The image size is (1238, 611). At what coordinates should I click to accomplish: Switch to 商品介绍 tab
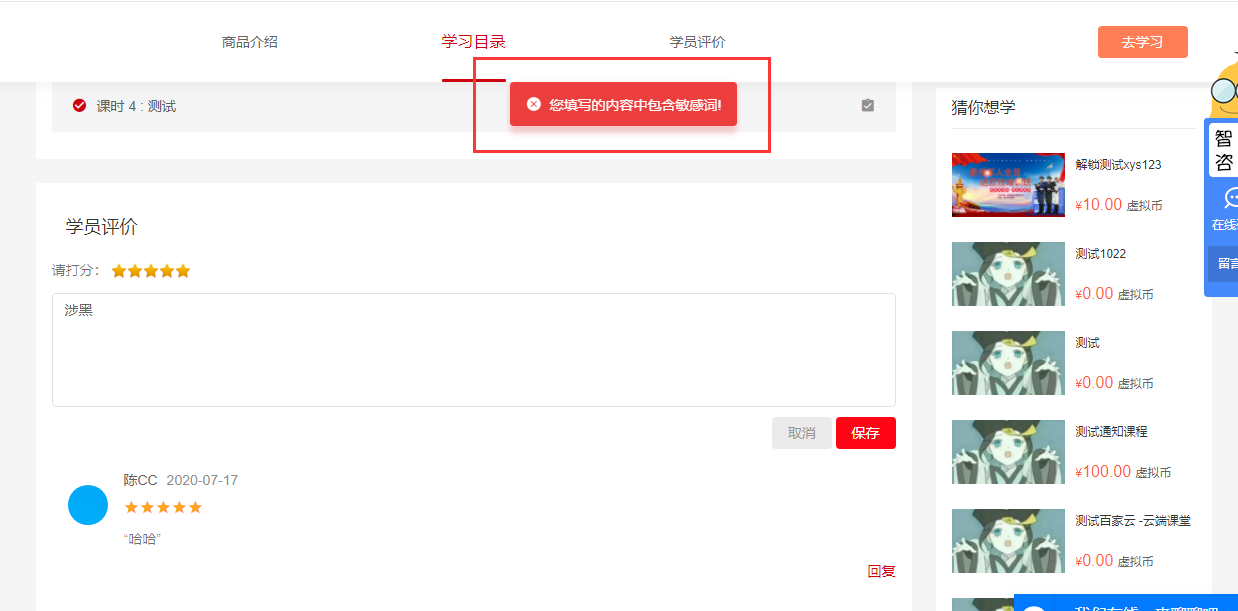point(250,42)
